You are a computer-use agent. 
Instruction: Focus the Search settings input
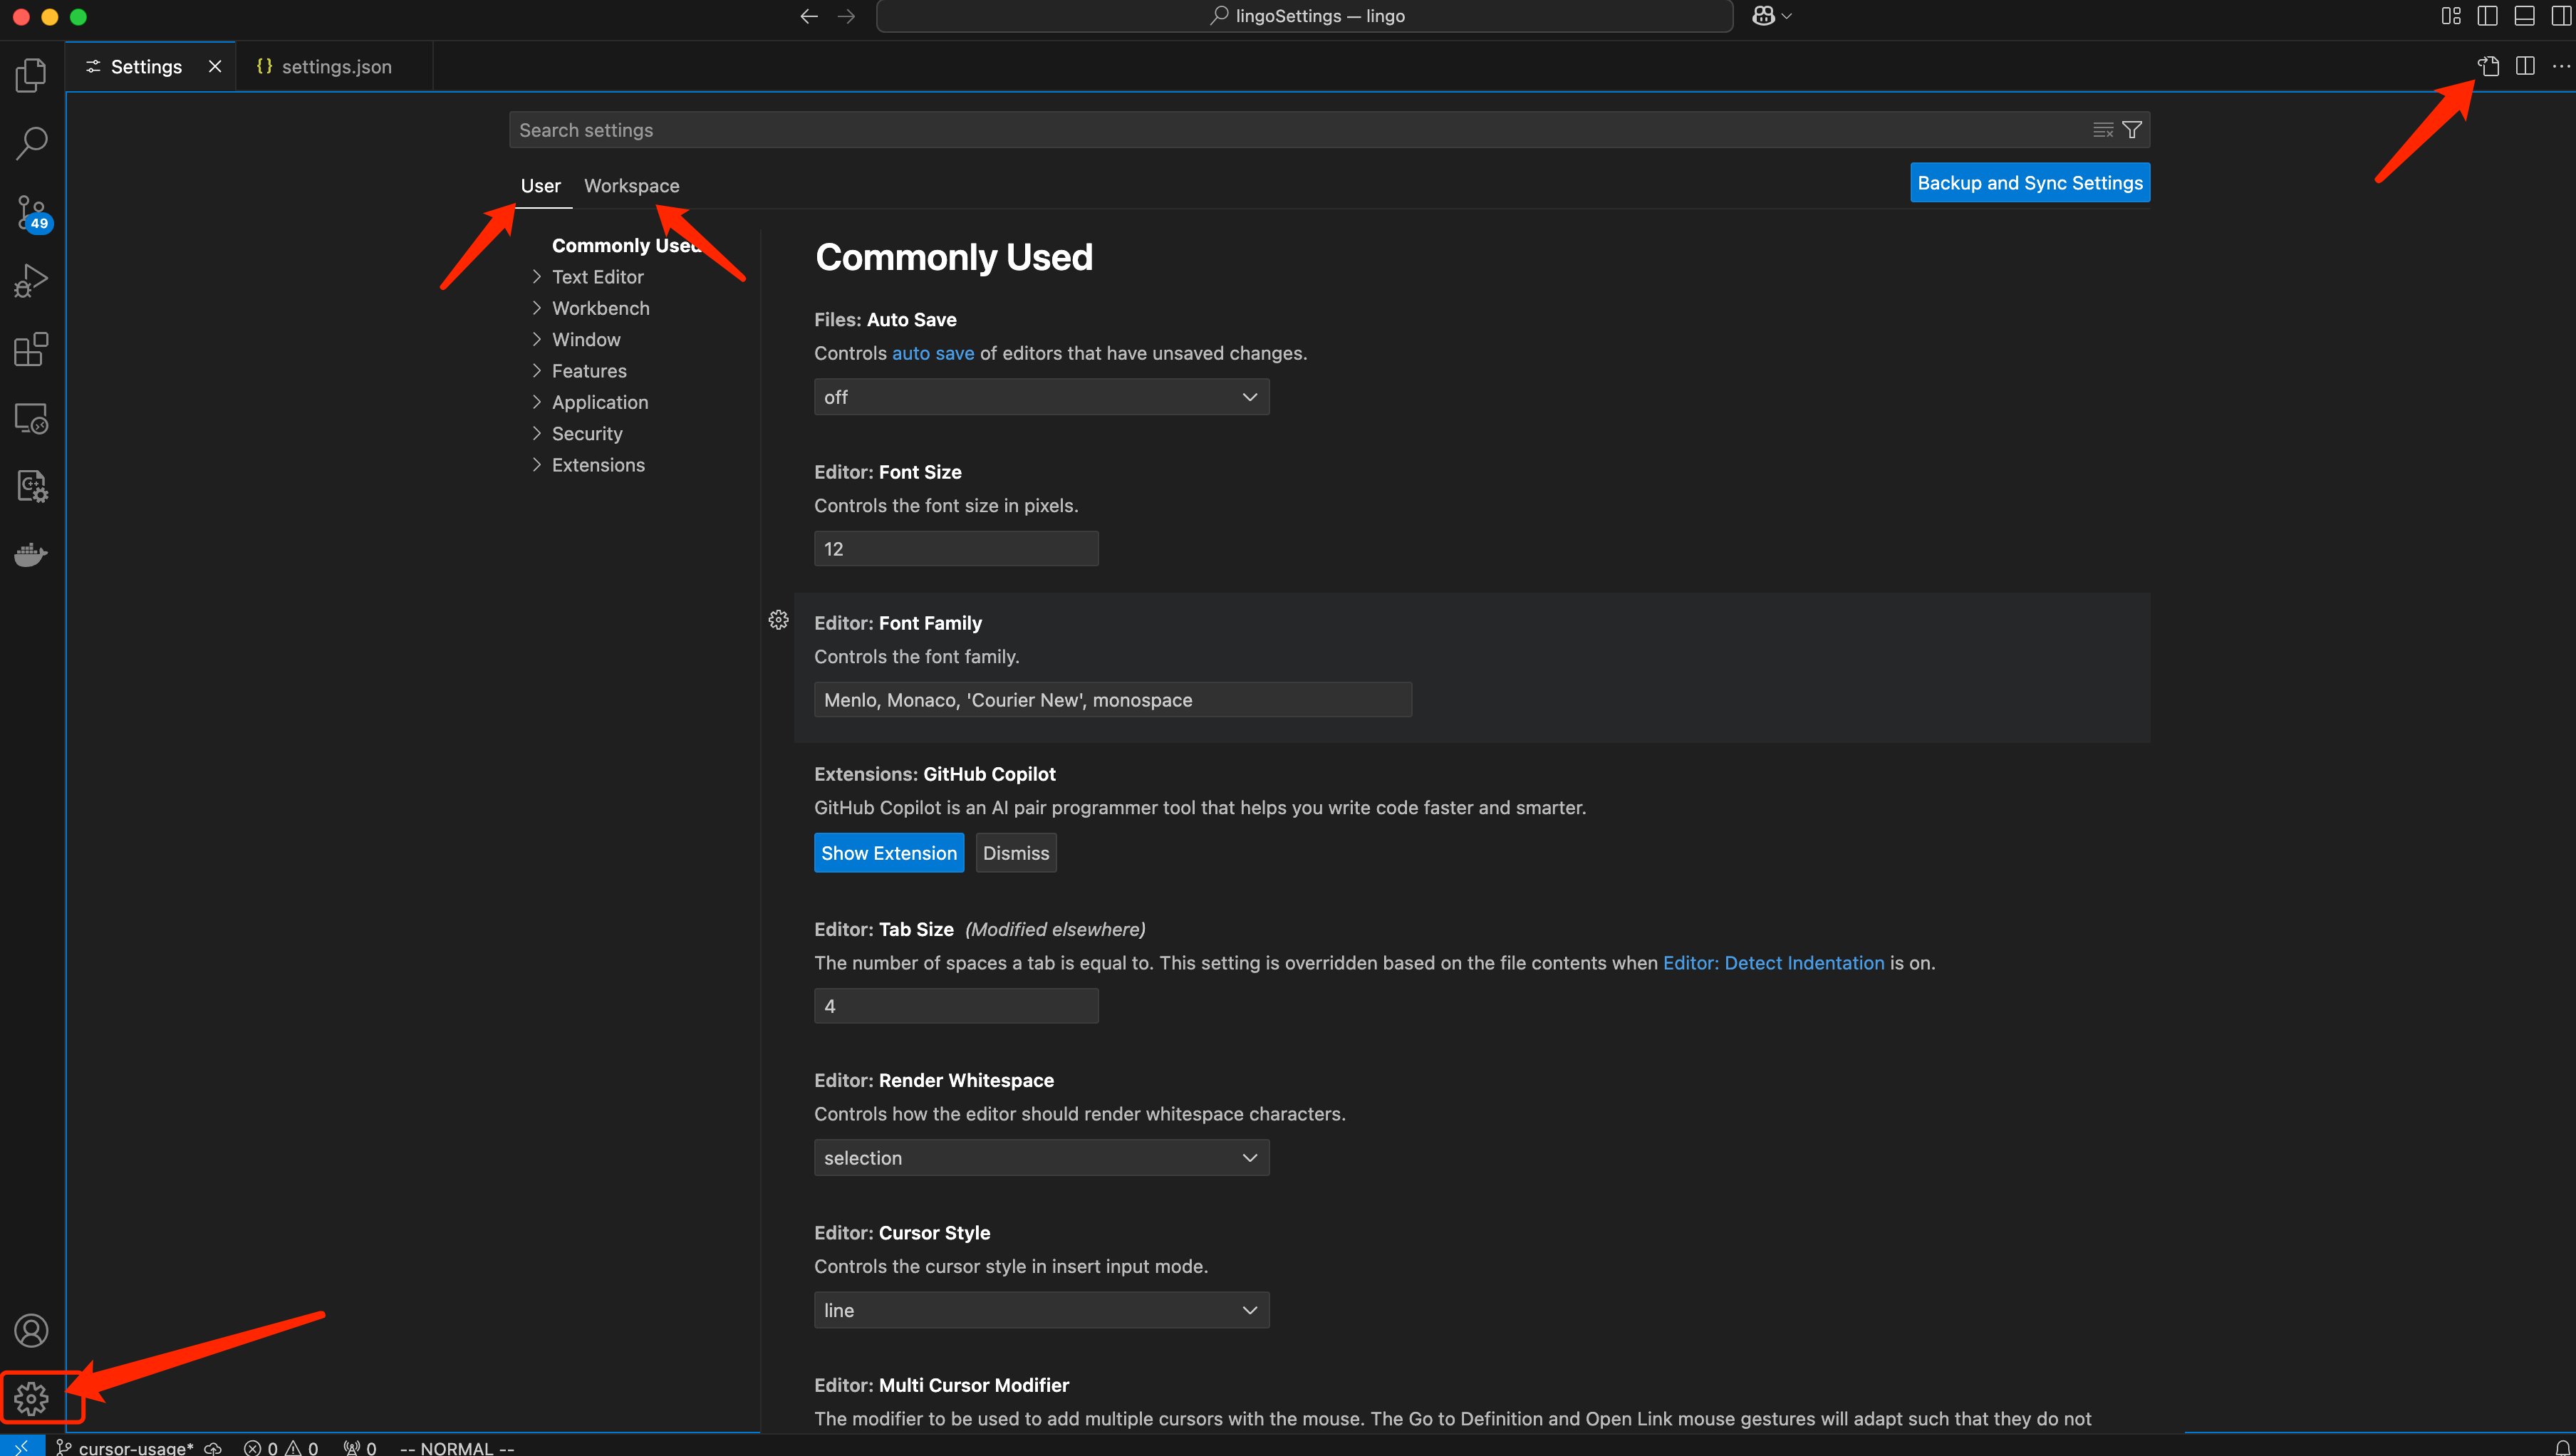tap(1300, 130)
